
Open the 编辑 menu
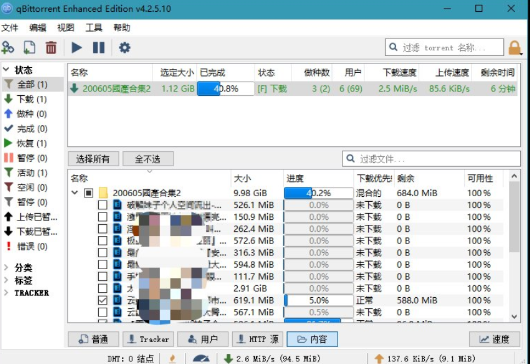[x=38, y=28]
